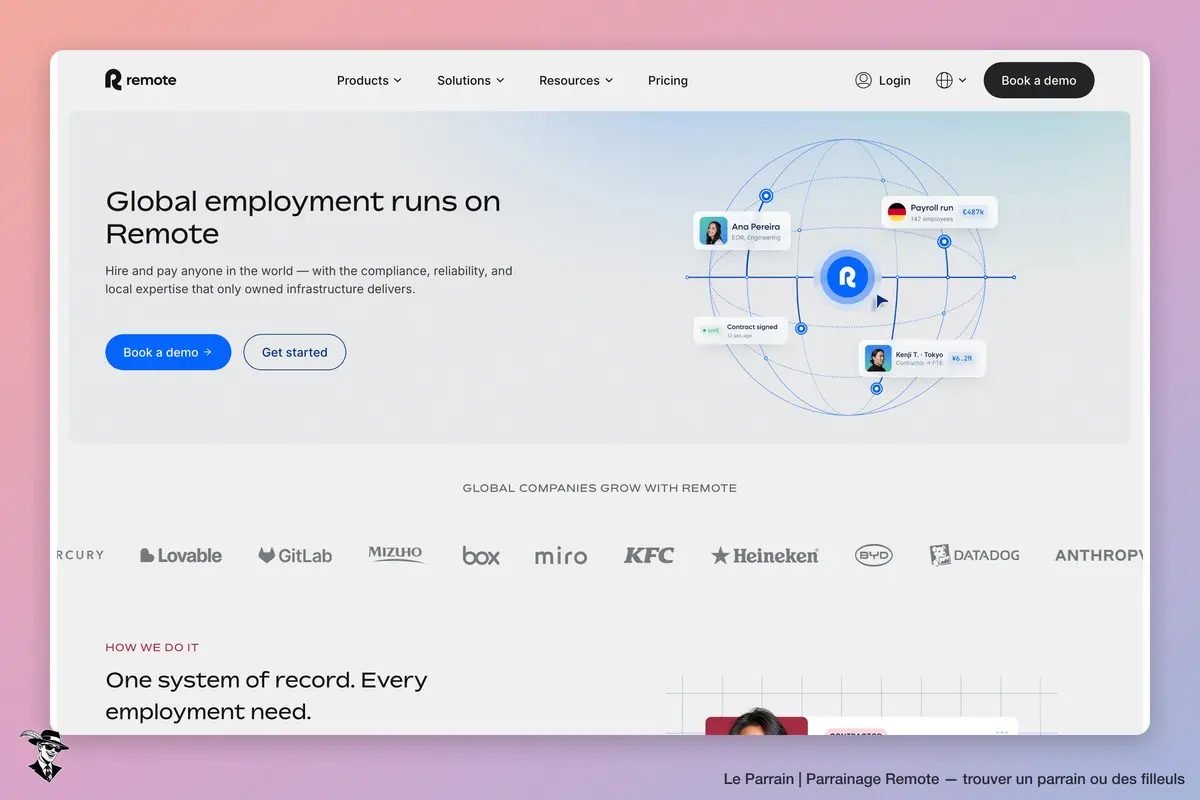Screen dimensions: 1200x800
Task: Click the 'HOW WE DO IT' label
Action: [152, 647]
